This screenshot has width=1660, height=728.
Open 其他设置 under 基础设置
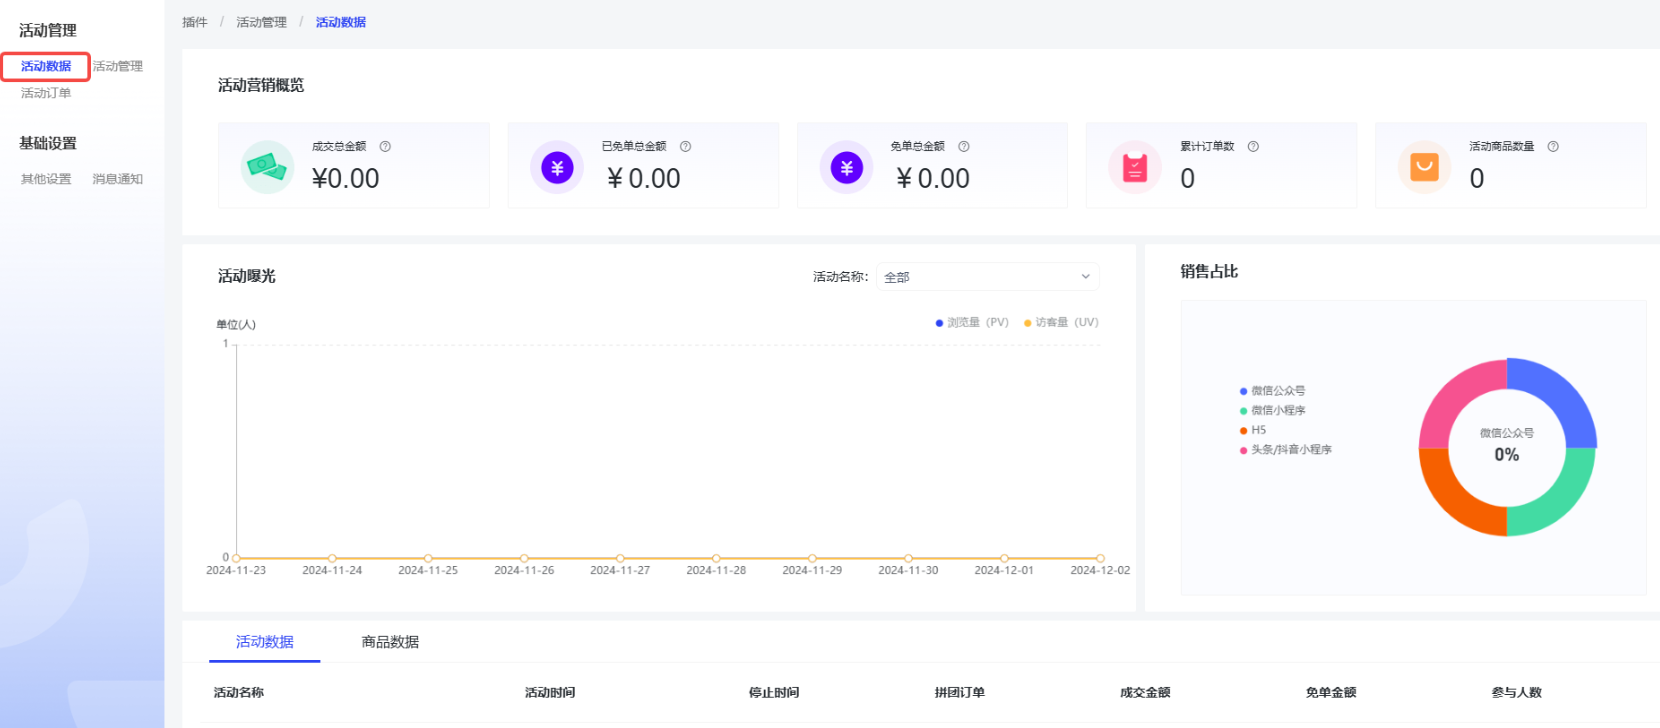point(46,179)
